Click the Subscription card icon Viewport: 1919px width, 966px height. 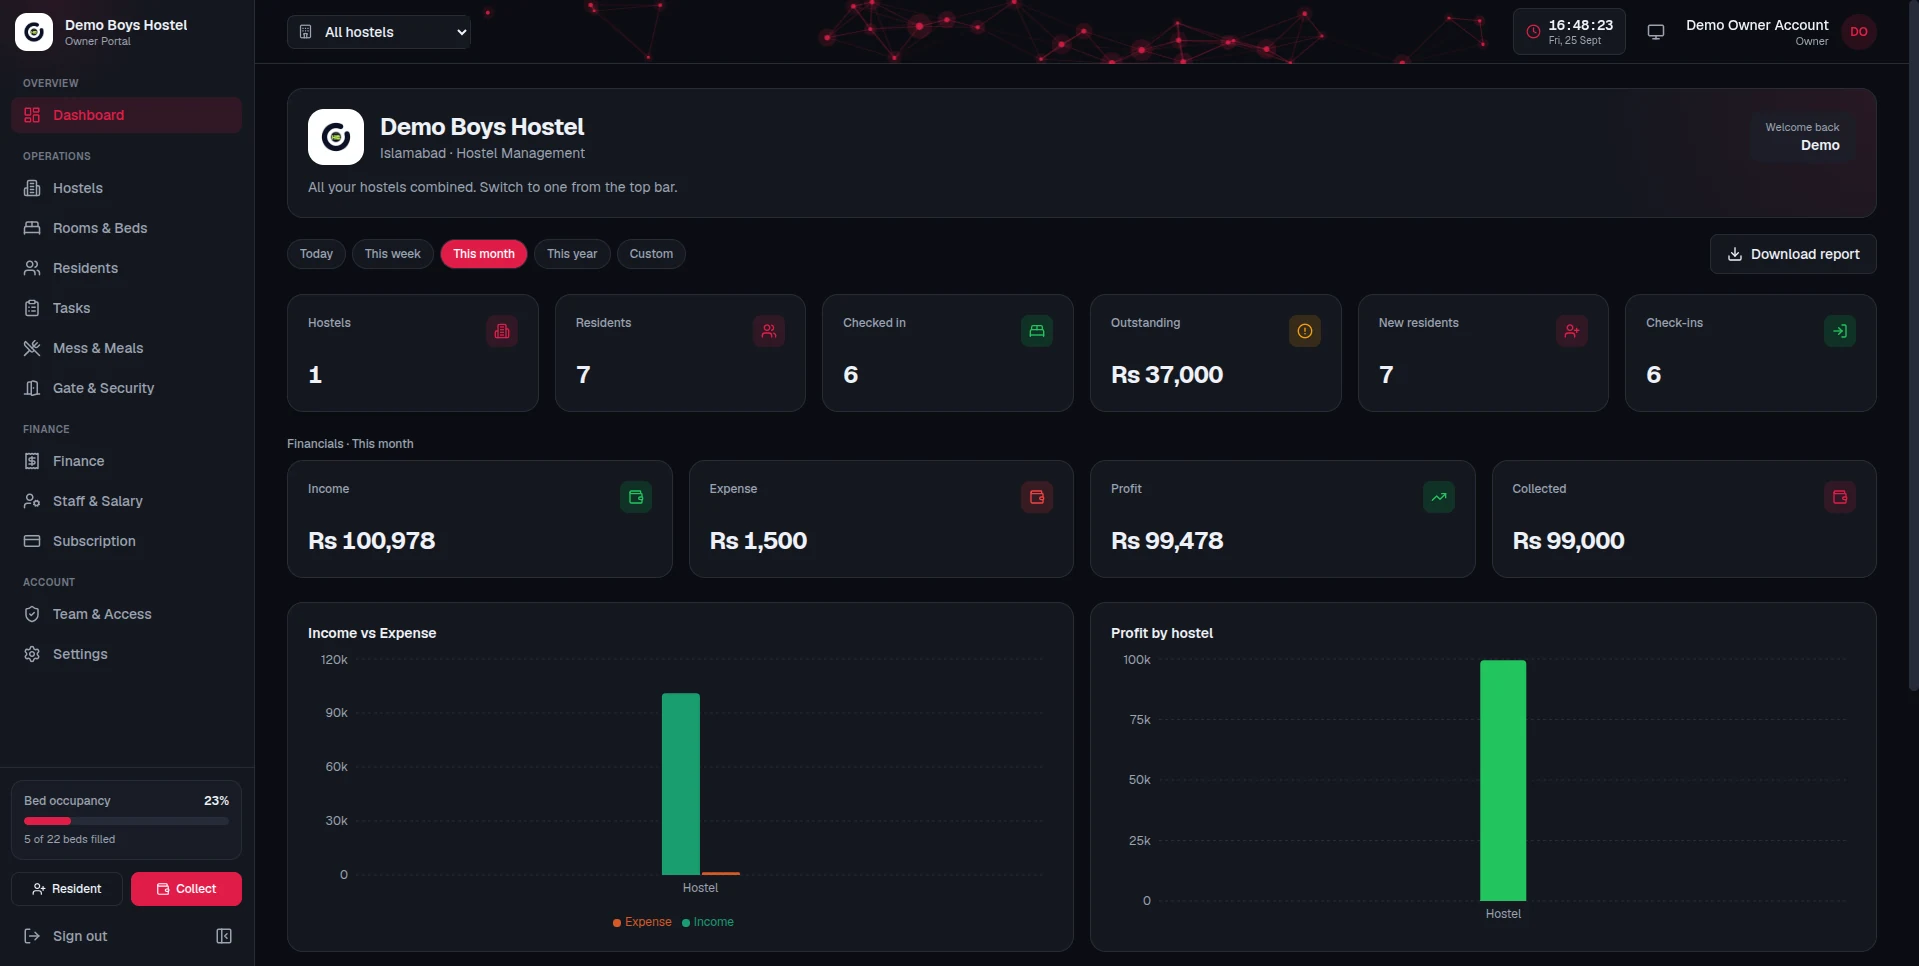tap(32, 541)
